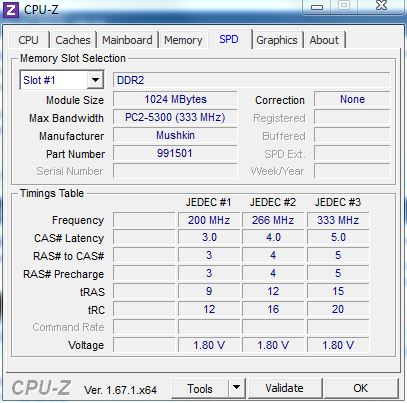
Task: Open the Tools dropdown arrow
Action: point(237,388)
